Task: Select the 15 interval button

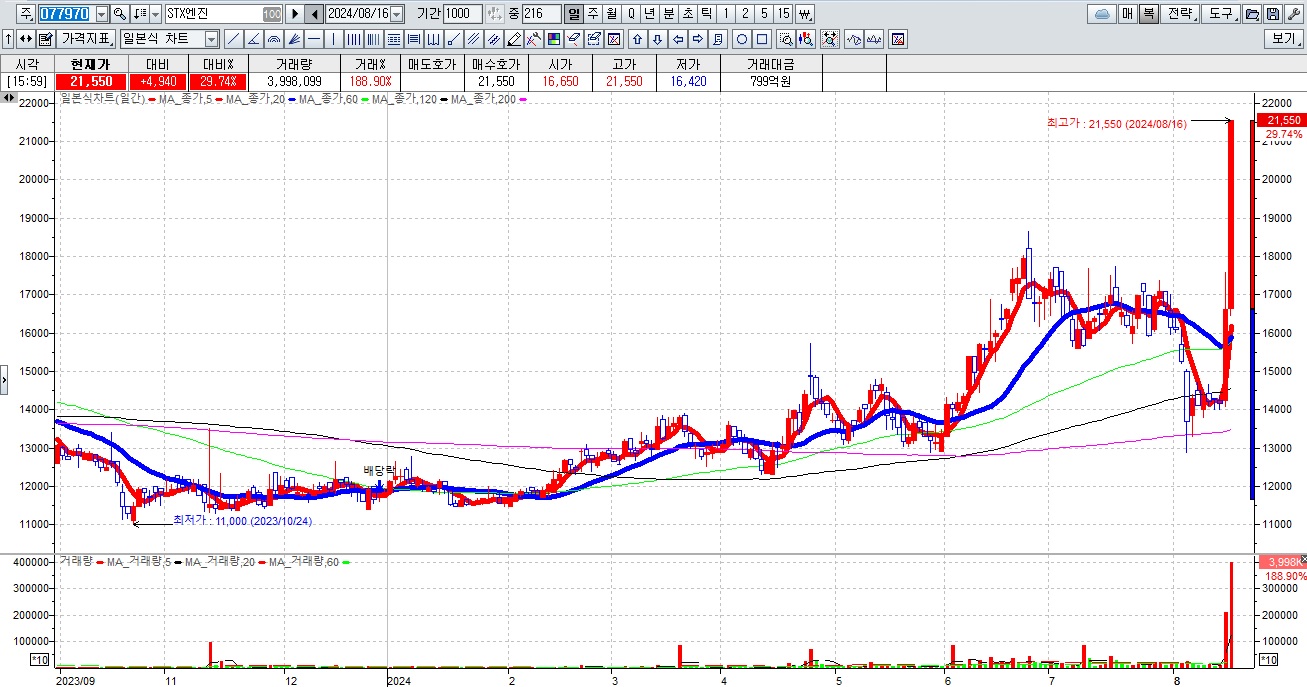Action: 783,14
